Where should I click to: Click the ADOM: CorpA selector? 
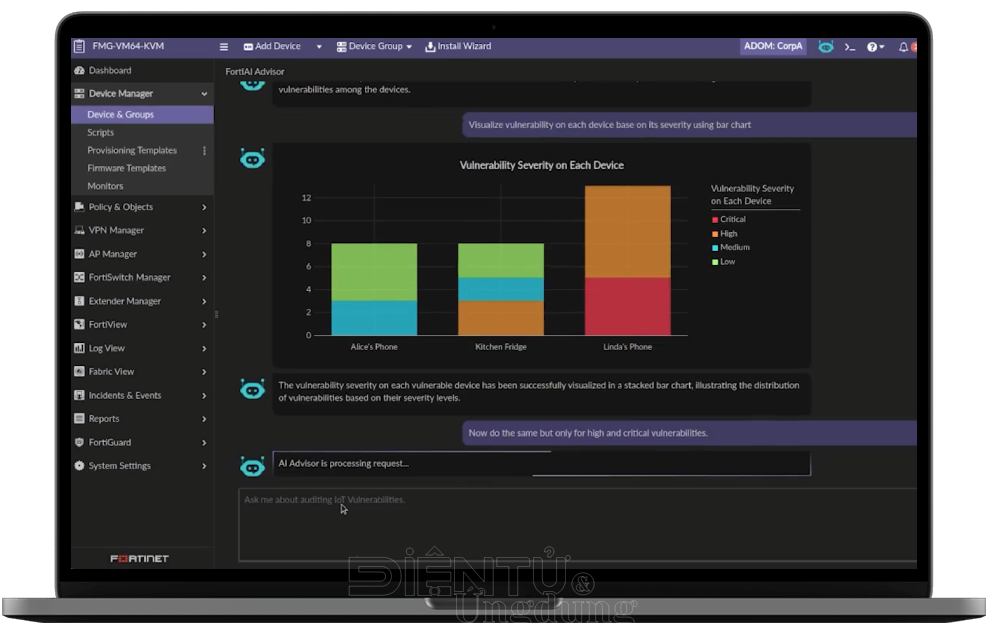[x=773, y=47]
